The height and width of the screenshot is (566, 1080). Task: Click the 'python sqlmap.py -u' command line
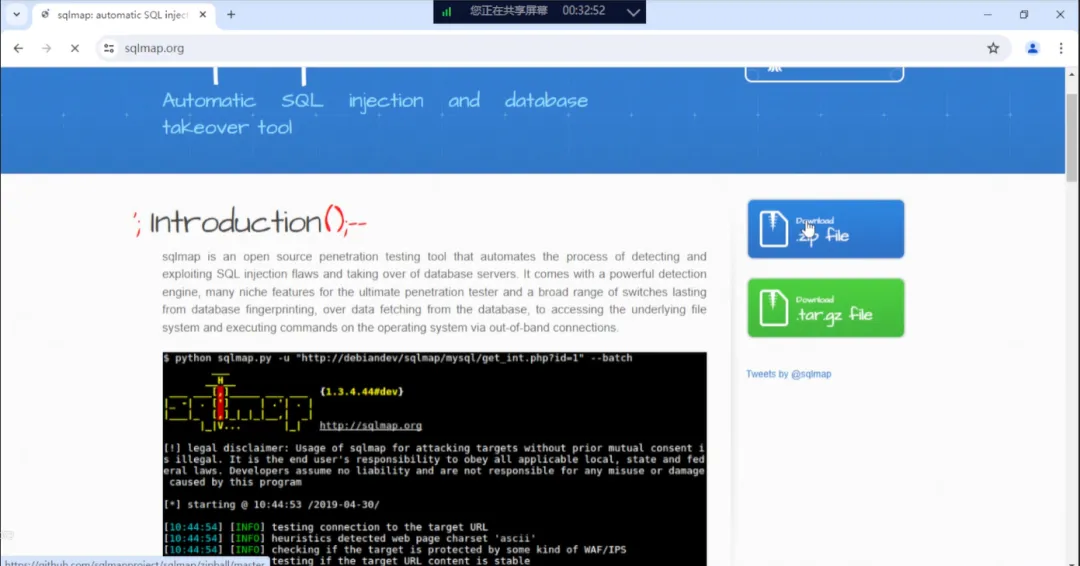click(397, 358)
